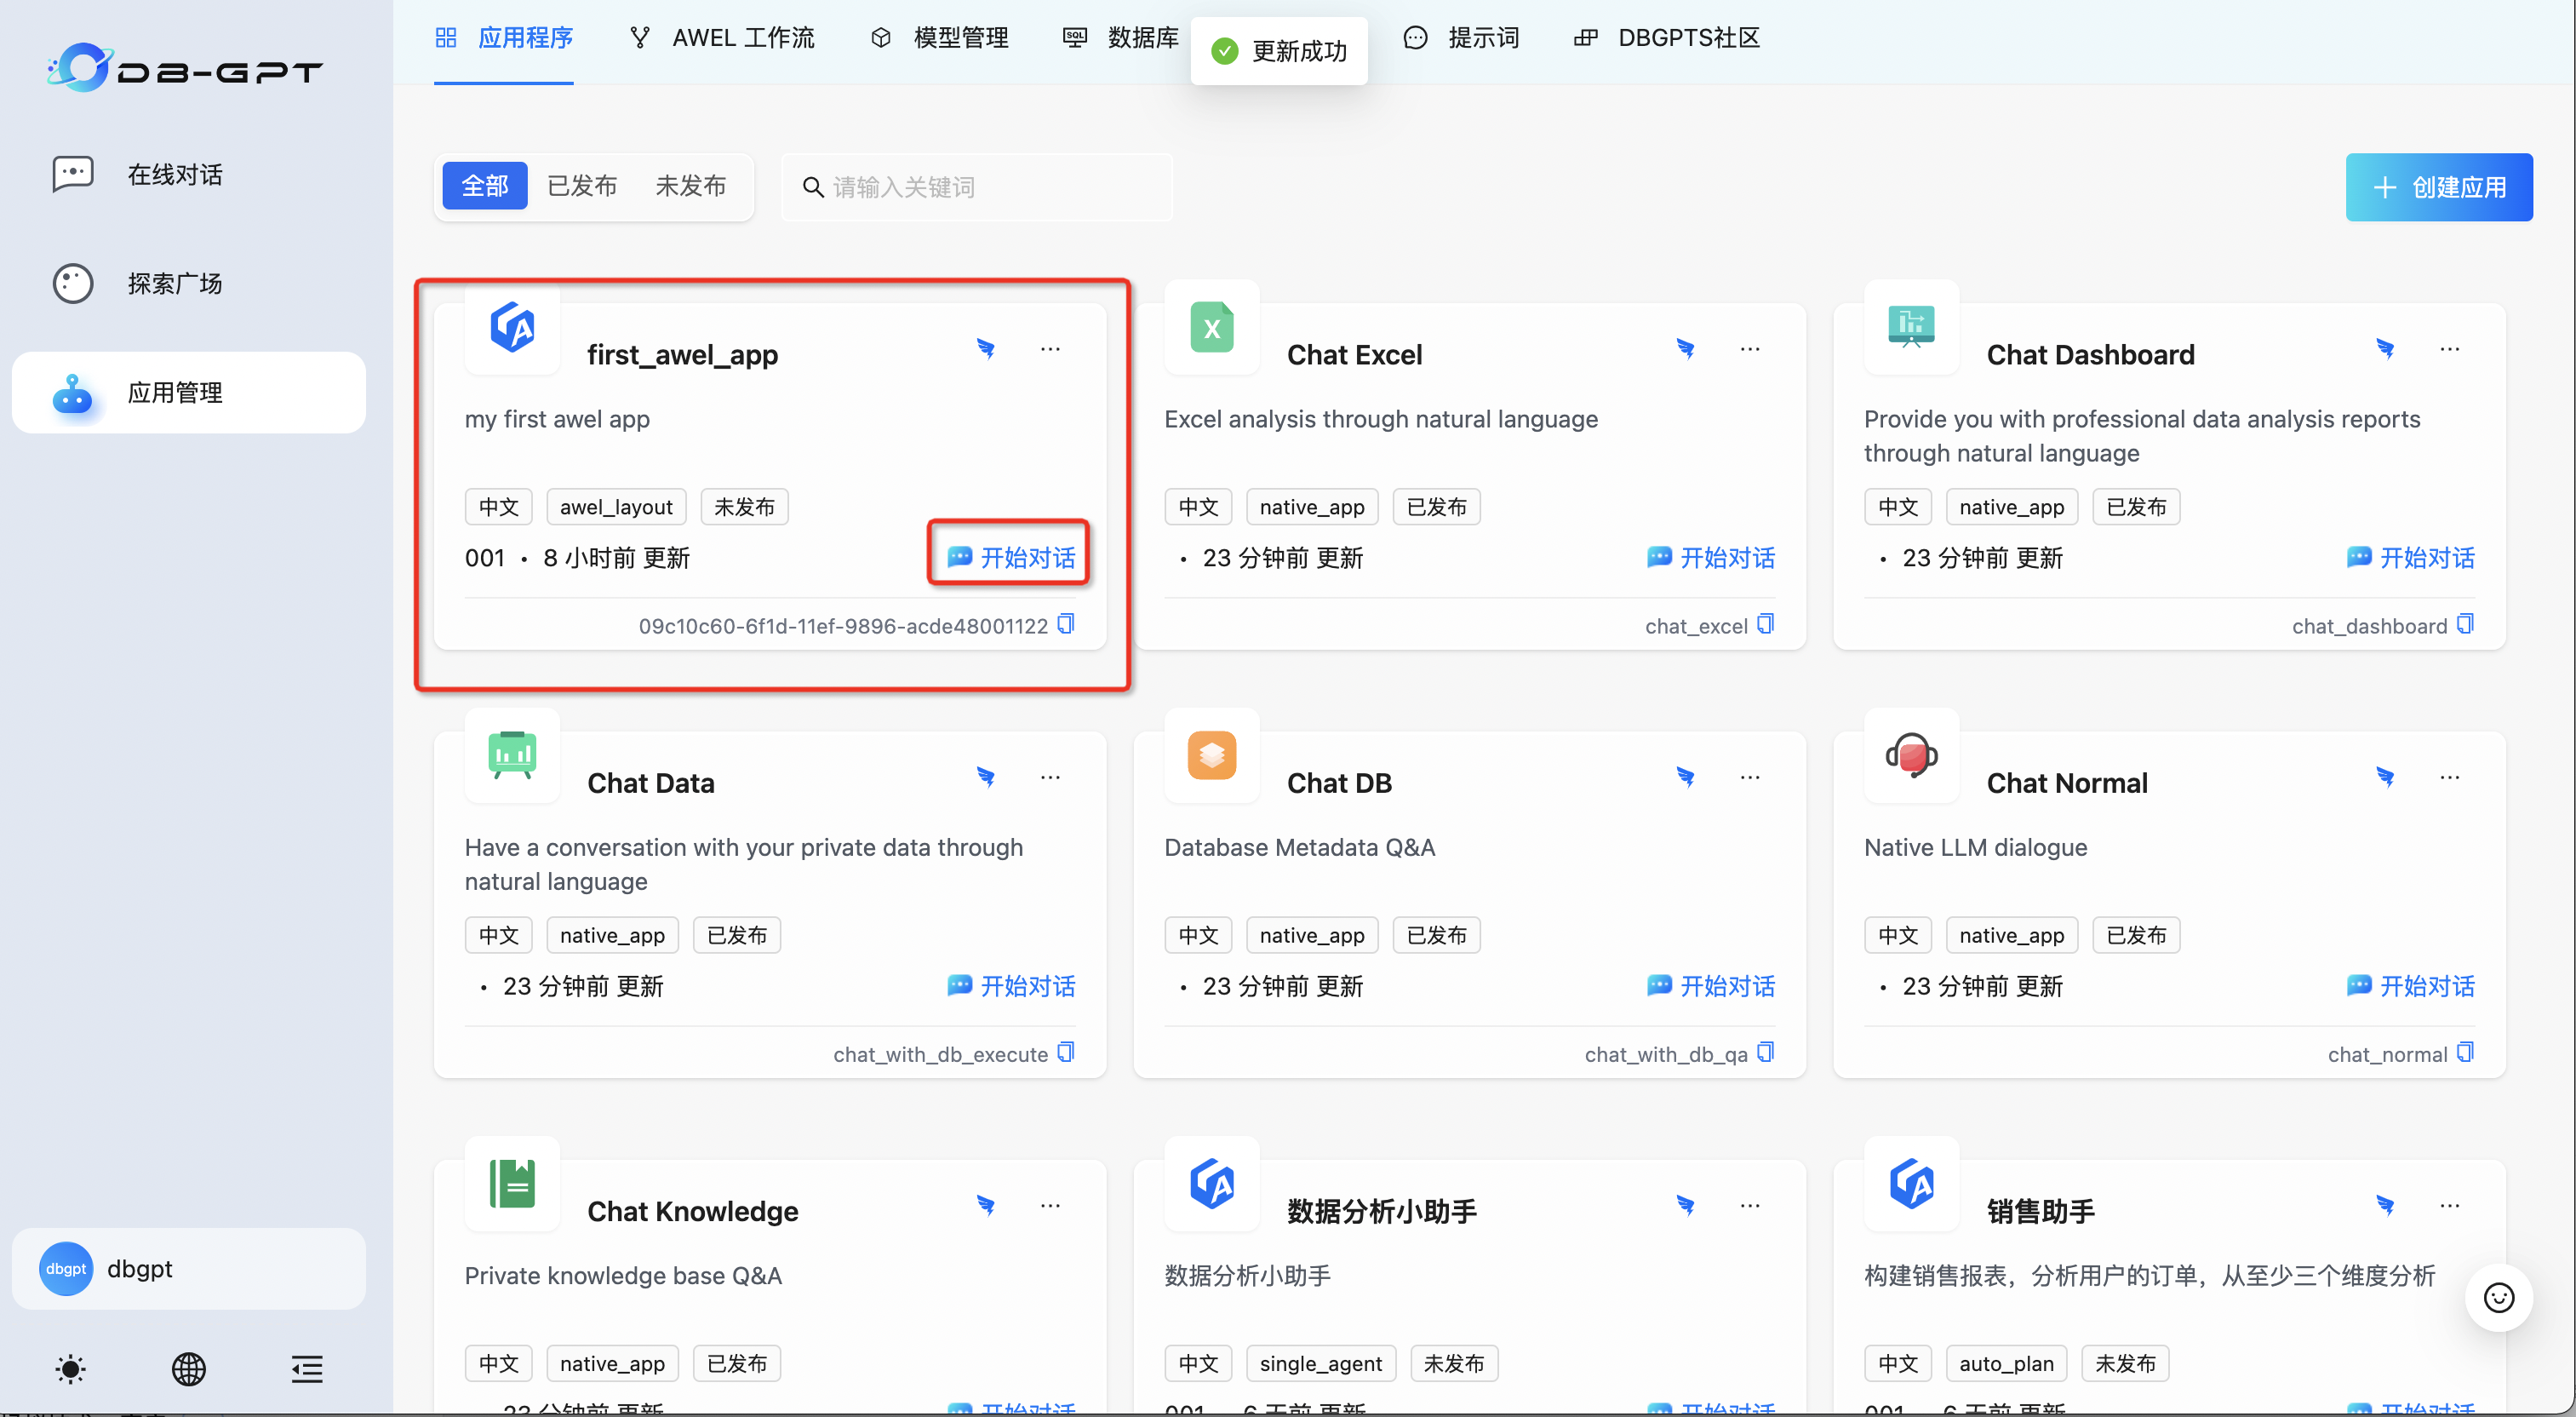This screenshot has width=2576, height=1417.
Task: Click the Chat Normal headset app icon
Action: point(1911,756)
